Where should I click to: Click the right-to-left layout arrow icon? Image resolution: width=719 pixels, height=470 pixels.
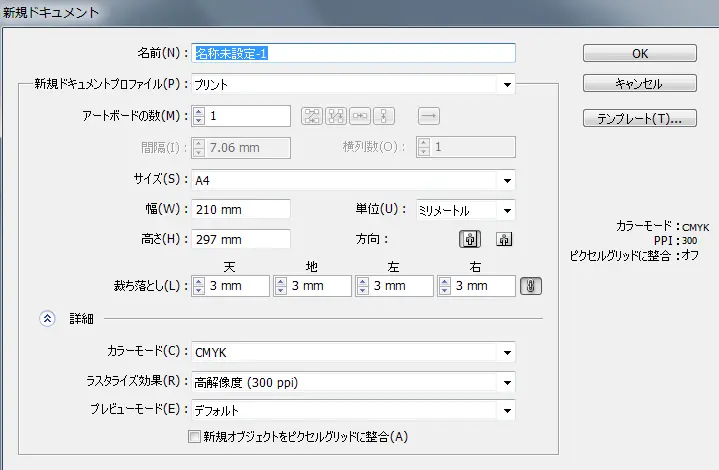pyautogui.click(x=429, y=116)
